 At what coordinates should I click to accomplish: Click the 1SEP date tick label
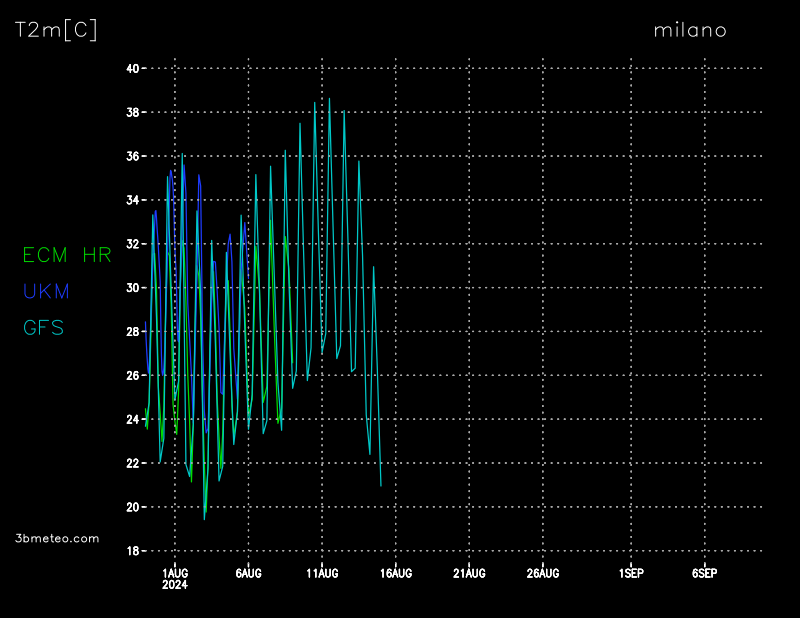point(631,573)
